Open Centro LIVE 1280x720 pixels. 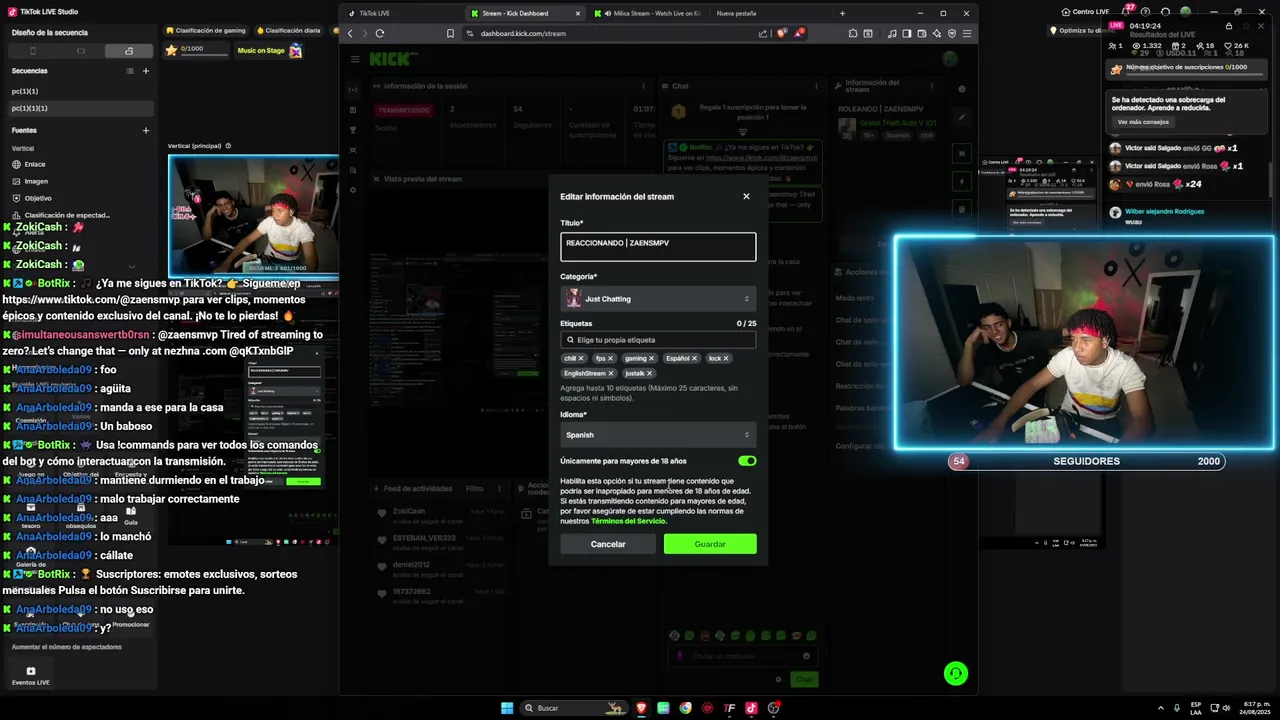click(x=1085, y=11)
